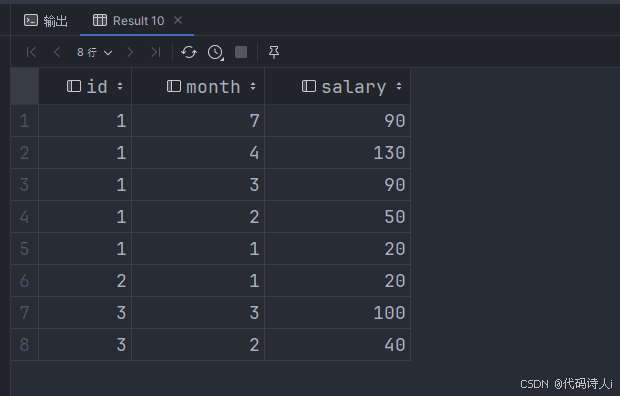
Task: Click salary cell 100 in row 7
Action: point(337,313)
